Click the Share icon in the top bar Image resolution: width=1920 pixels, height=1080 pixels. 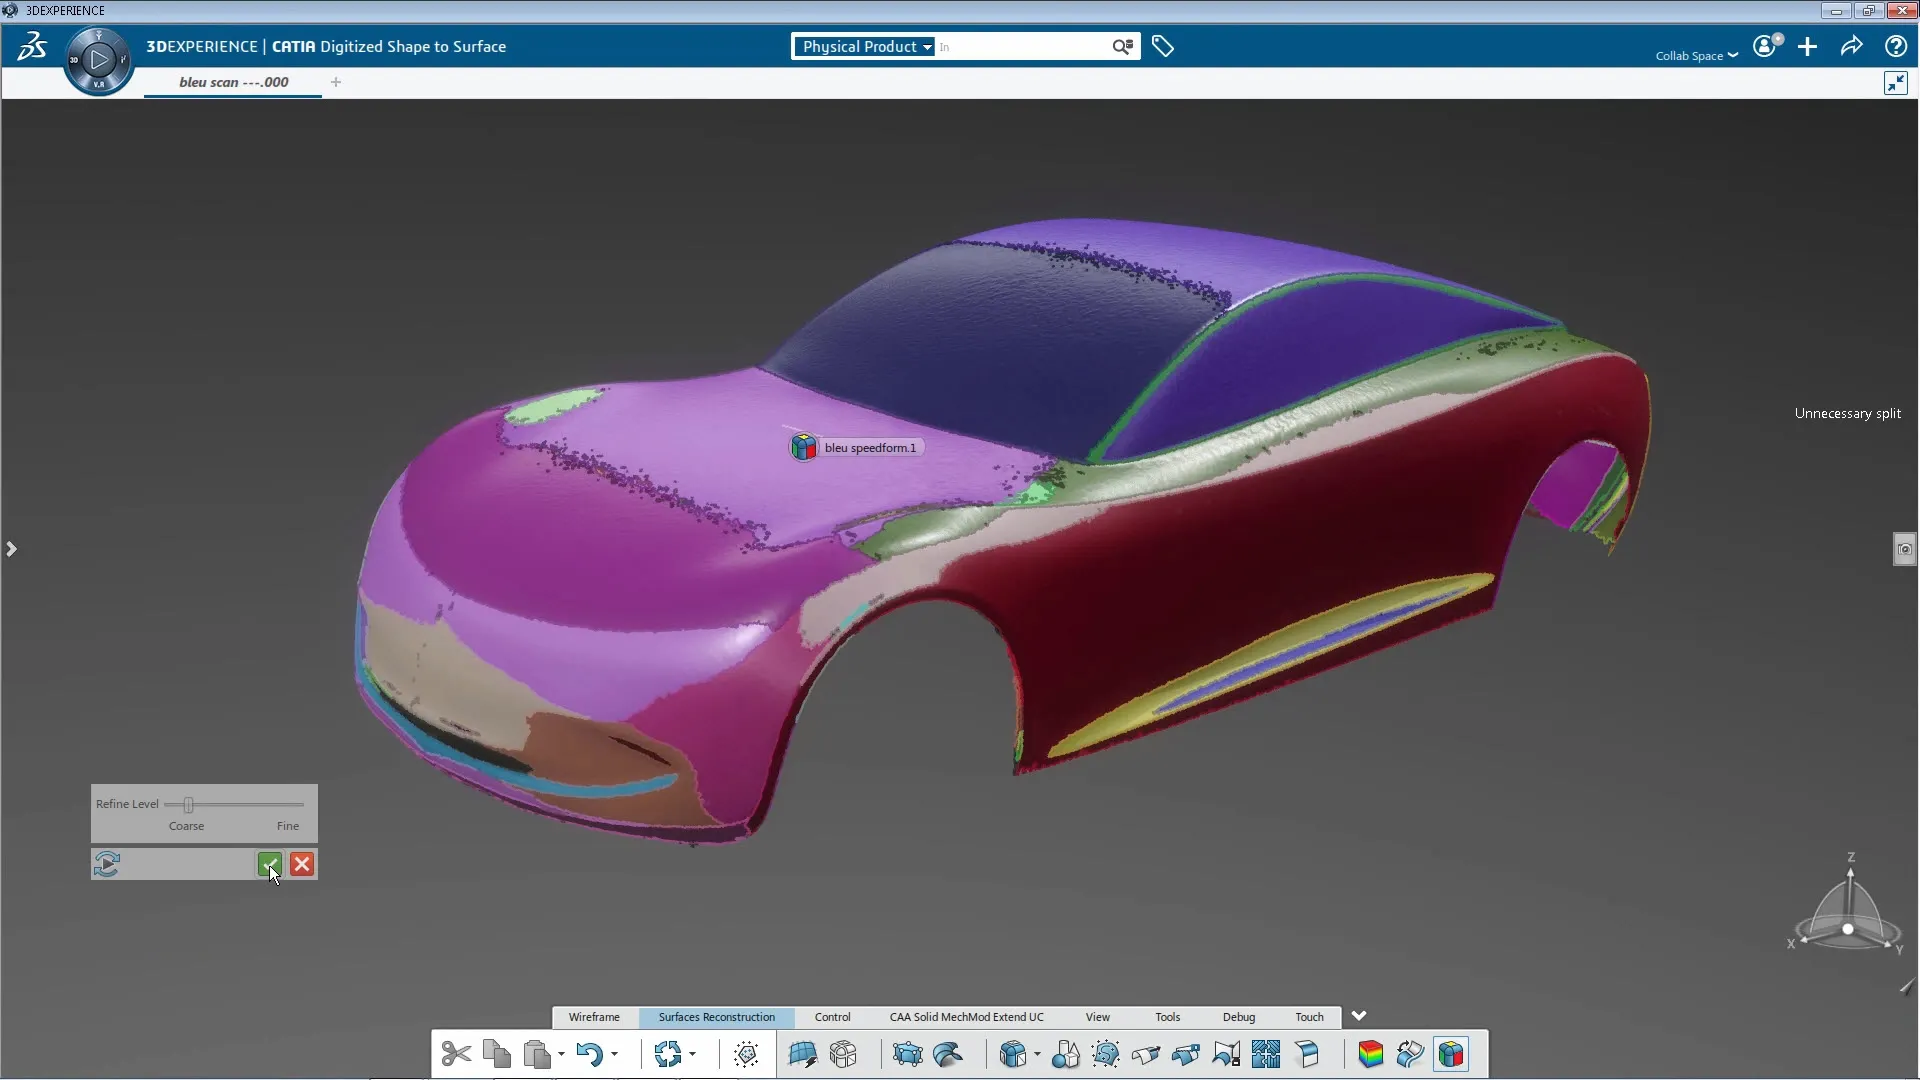coord(1851,46)
